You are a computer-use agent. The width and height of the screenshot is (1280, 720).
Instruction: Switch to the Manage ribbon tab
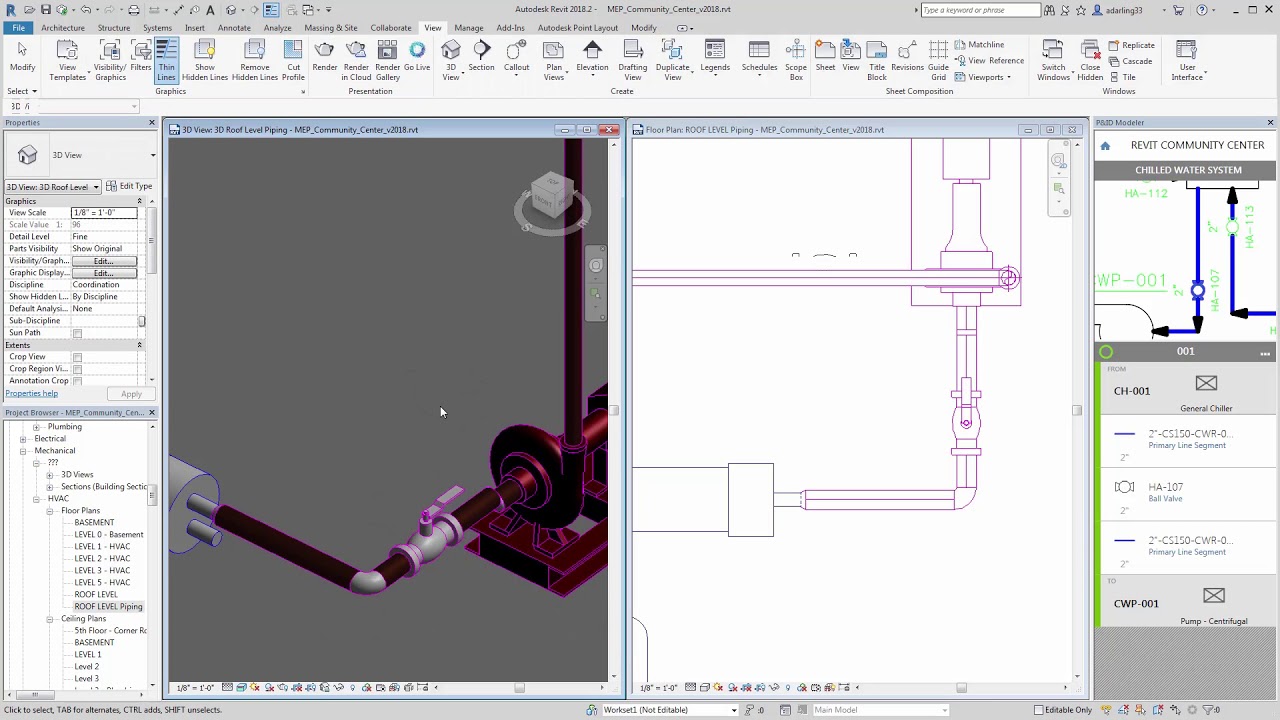468,27
